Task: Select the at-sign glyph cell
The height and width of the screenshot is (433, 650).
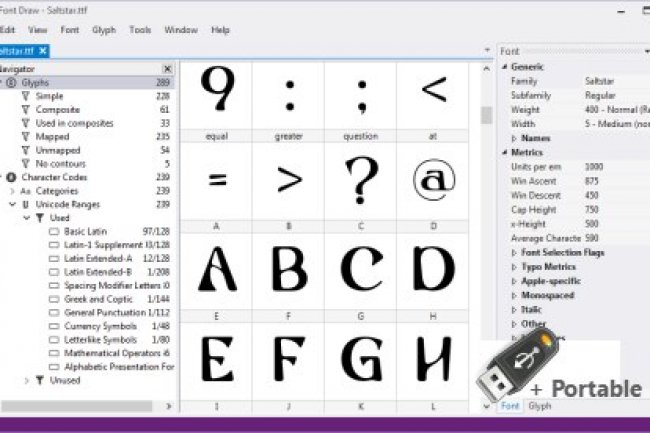Action: 434,180
